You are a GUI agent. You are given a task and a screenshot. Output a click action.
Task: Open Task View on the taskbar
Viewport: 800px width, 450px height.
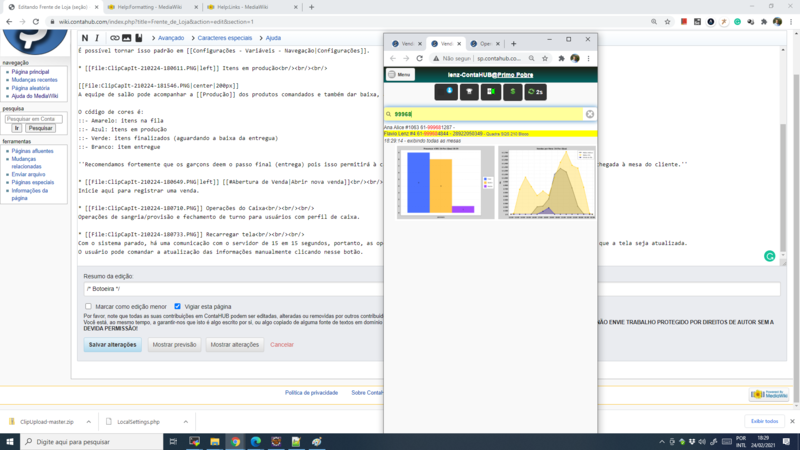[x=173, y=442]
